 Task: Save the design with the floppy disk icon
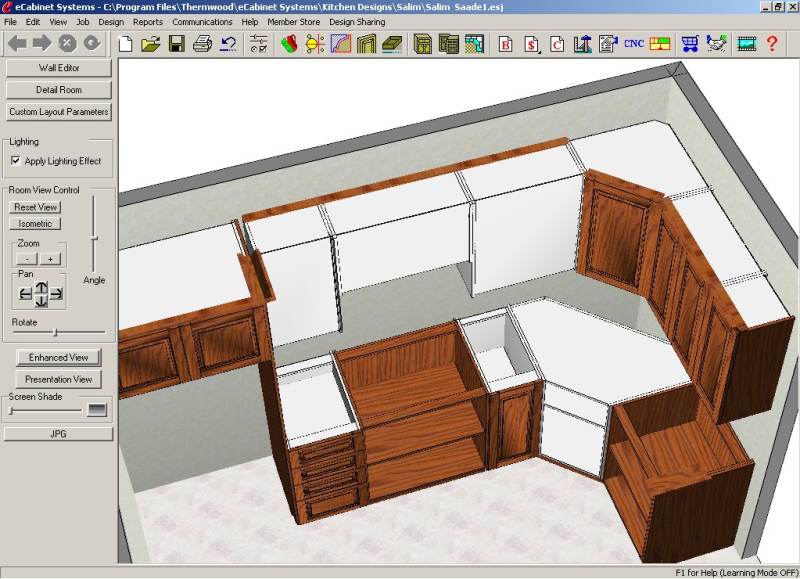coord(176,44)
